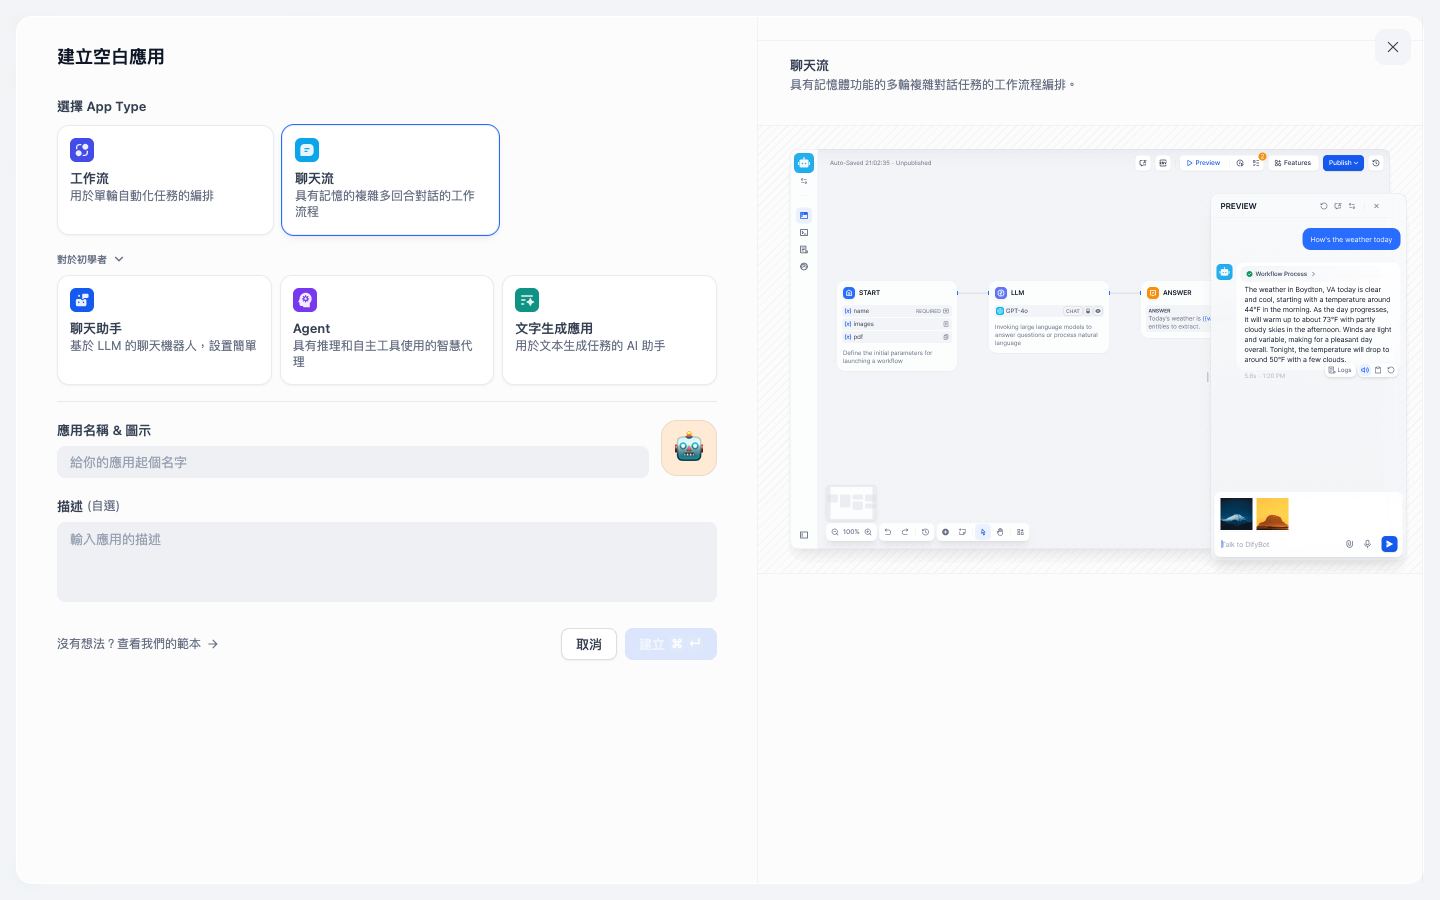Choose the Agent app type card
The height and width of the screenshot is (900, 1440).
(387, 330)
